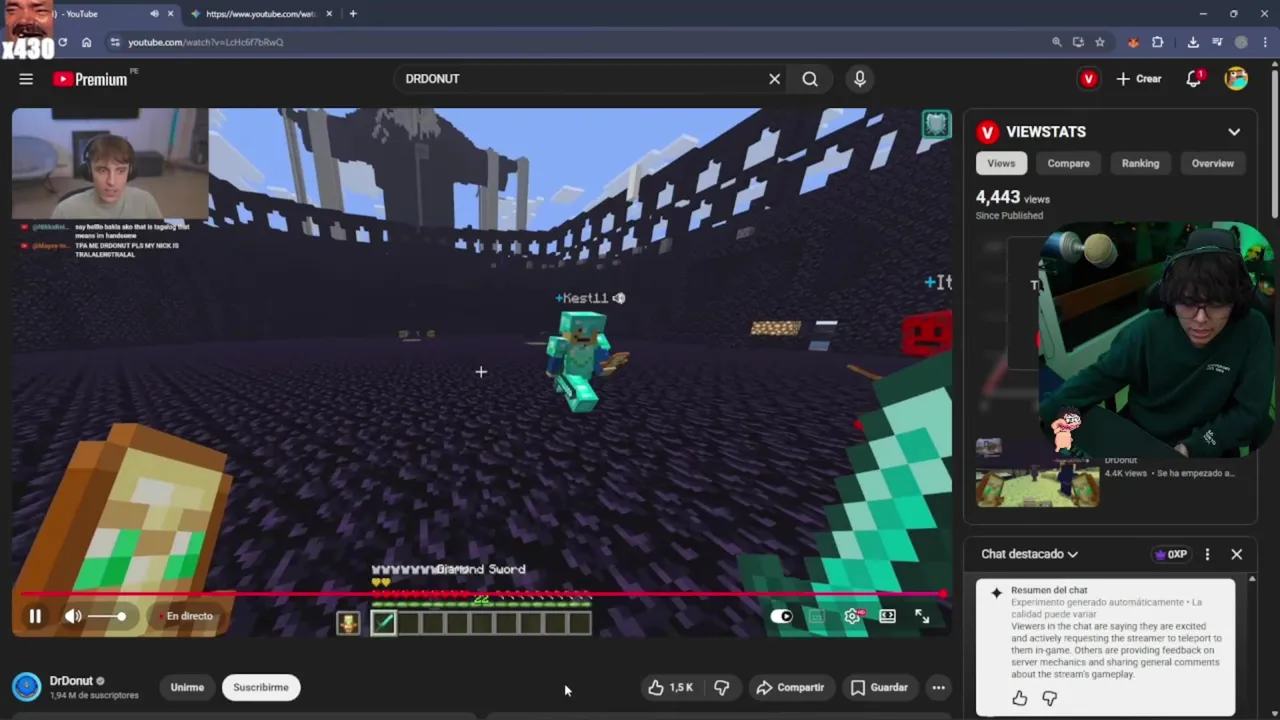Screen dimensions: 1280x720
Task: Clear the DRDONUT search text
Action: pyautogui.click(x=774, y=79)
